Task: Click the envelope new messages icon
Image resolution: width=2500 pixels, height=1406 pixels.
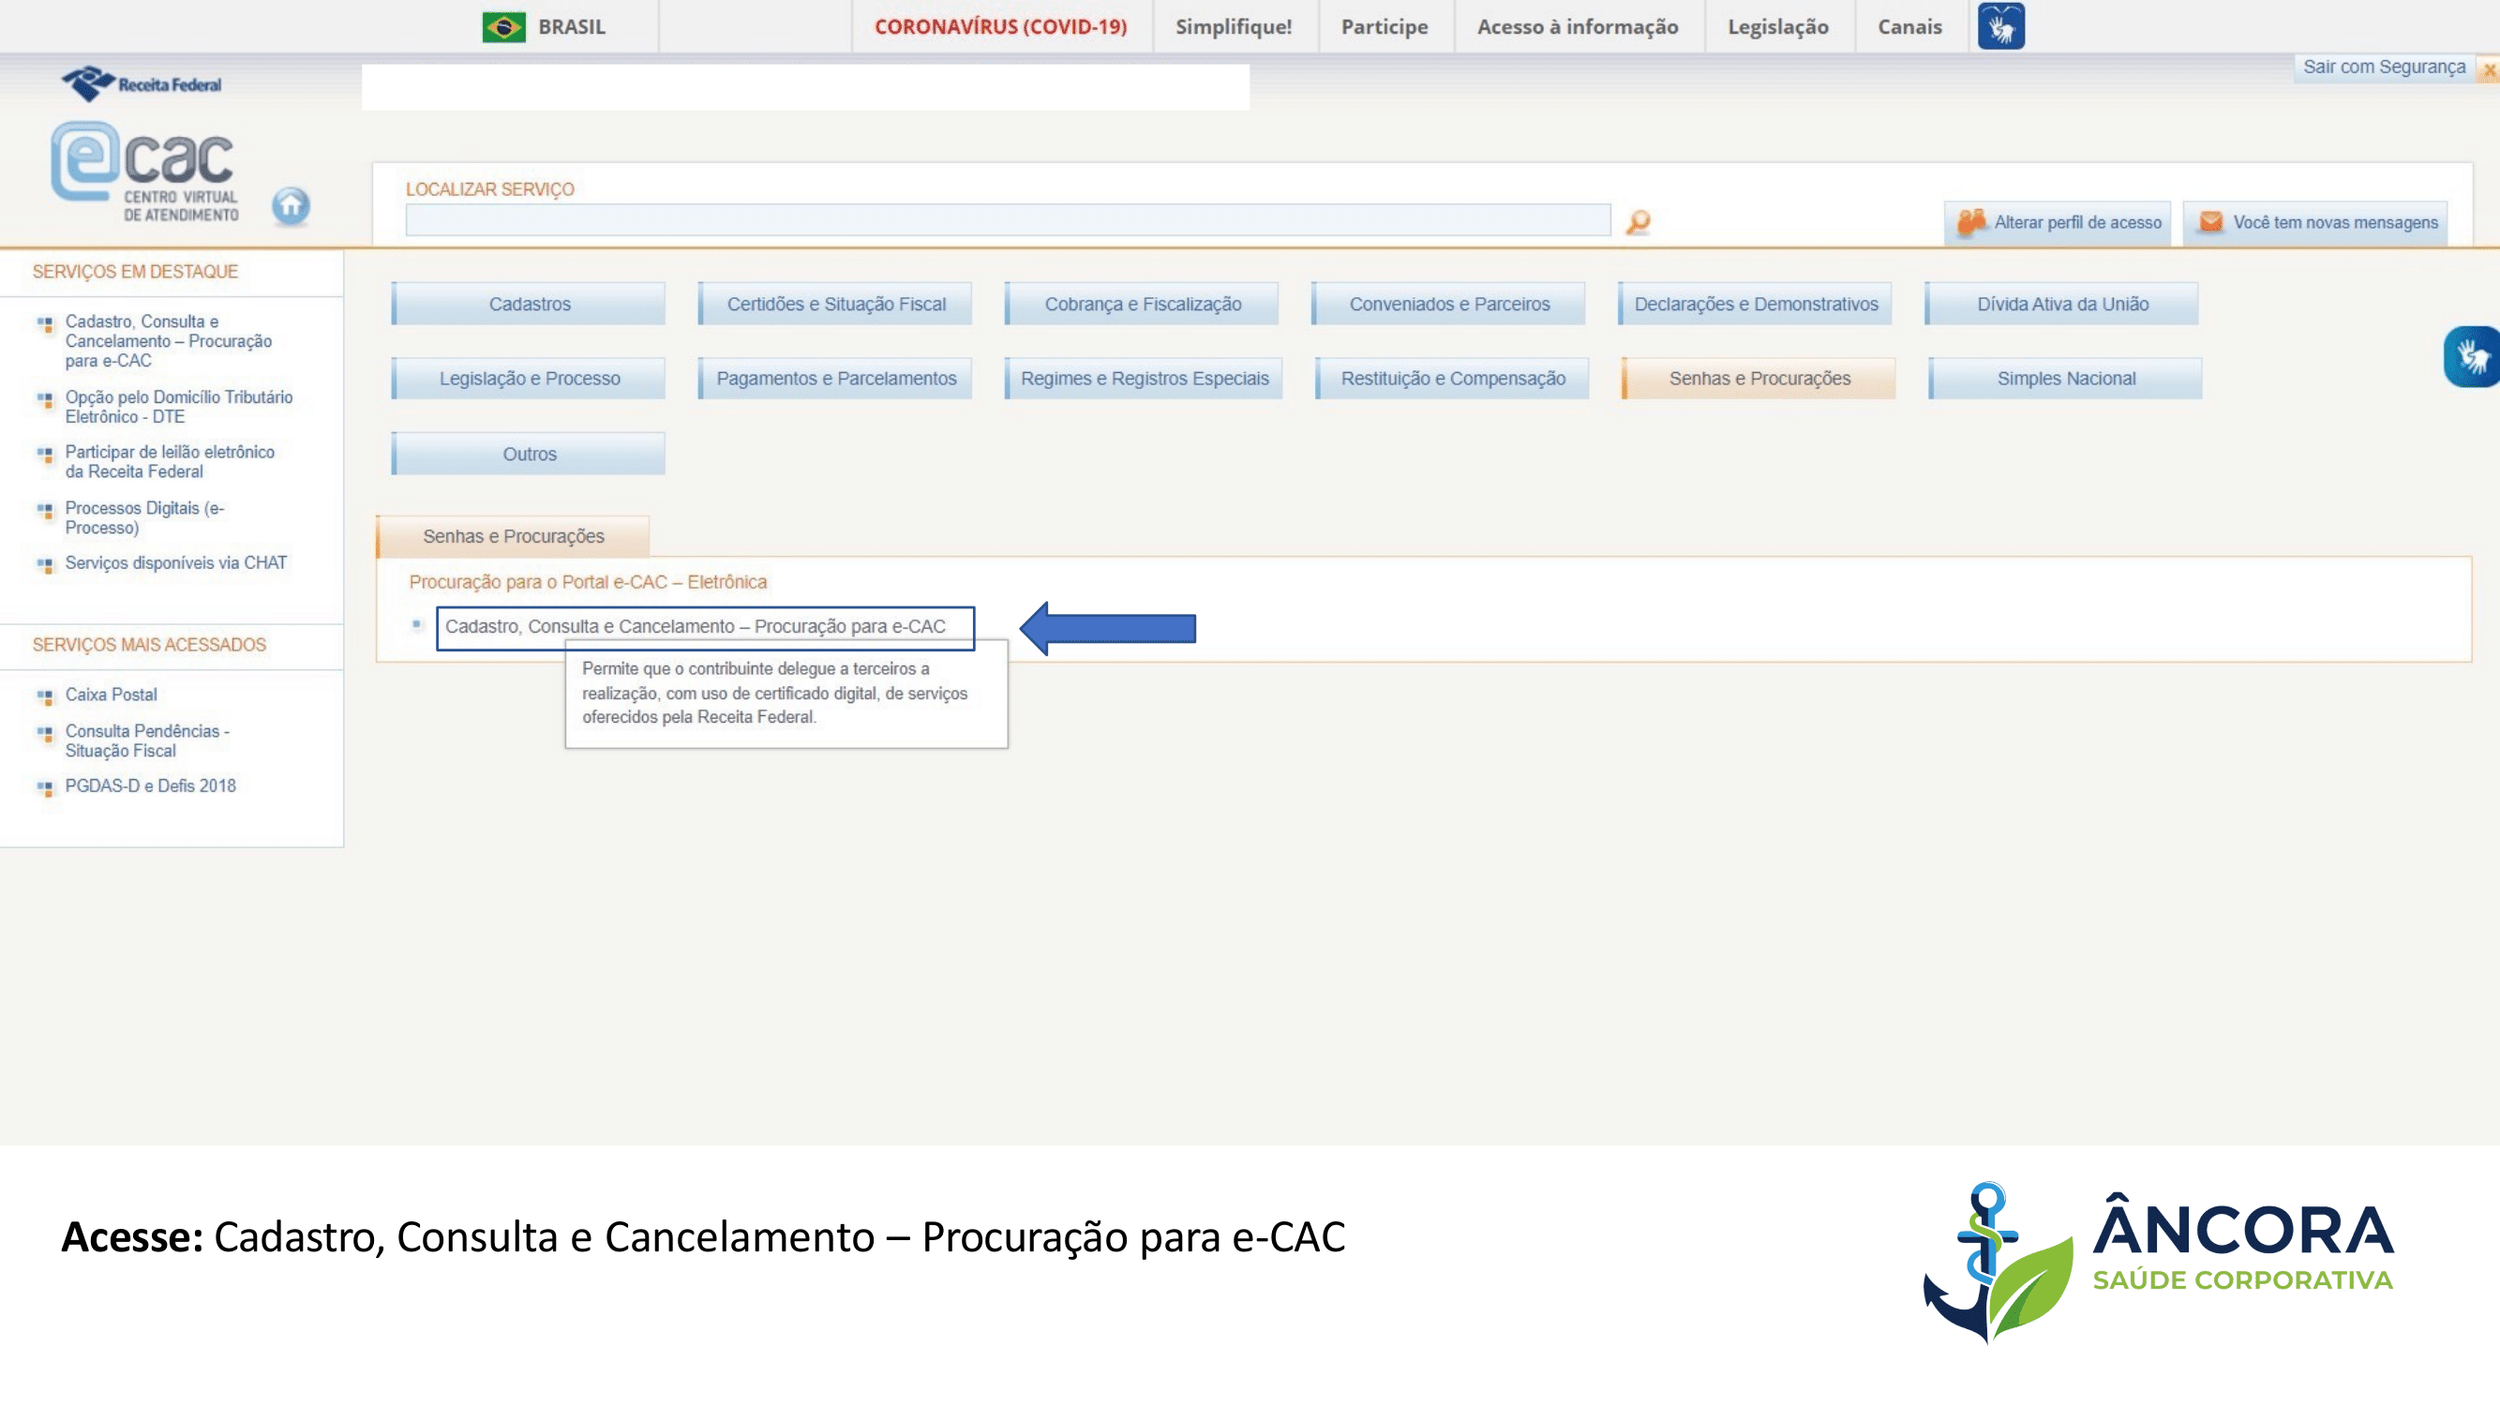Action: click(2210, 222)
